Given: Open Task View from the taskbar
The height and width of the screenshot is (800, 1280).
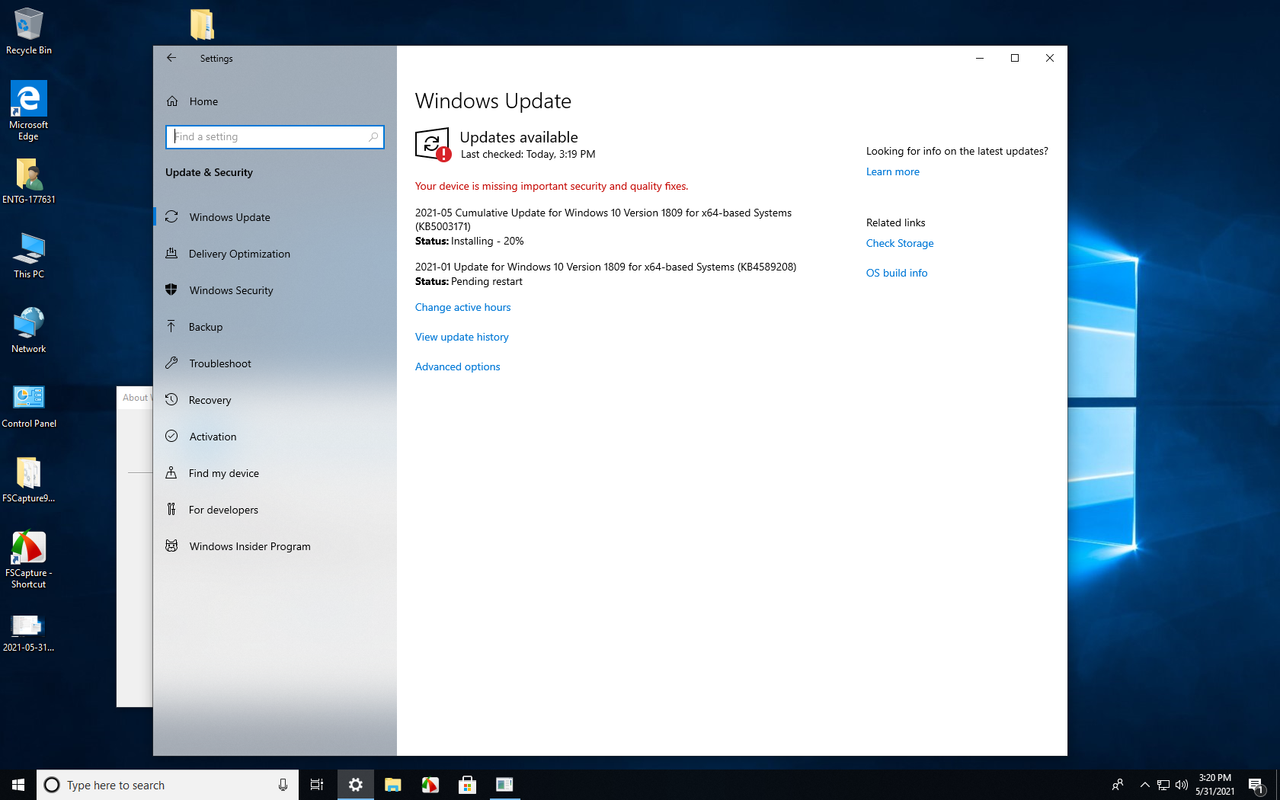Looking at the screenshot, I should [317, 785].
